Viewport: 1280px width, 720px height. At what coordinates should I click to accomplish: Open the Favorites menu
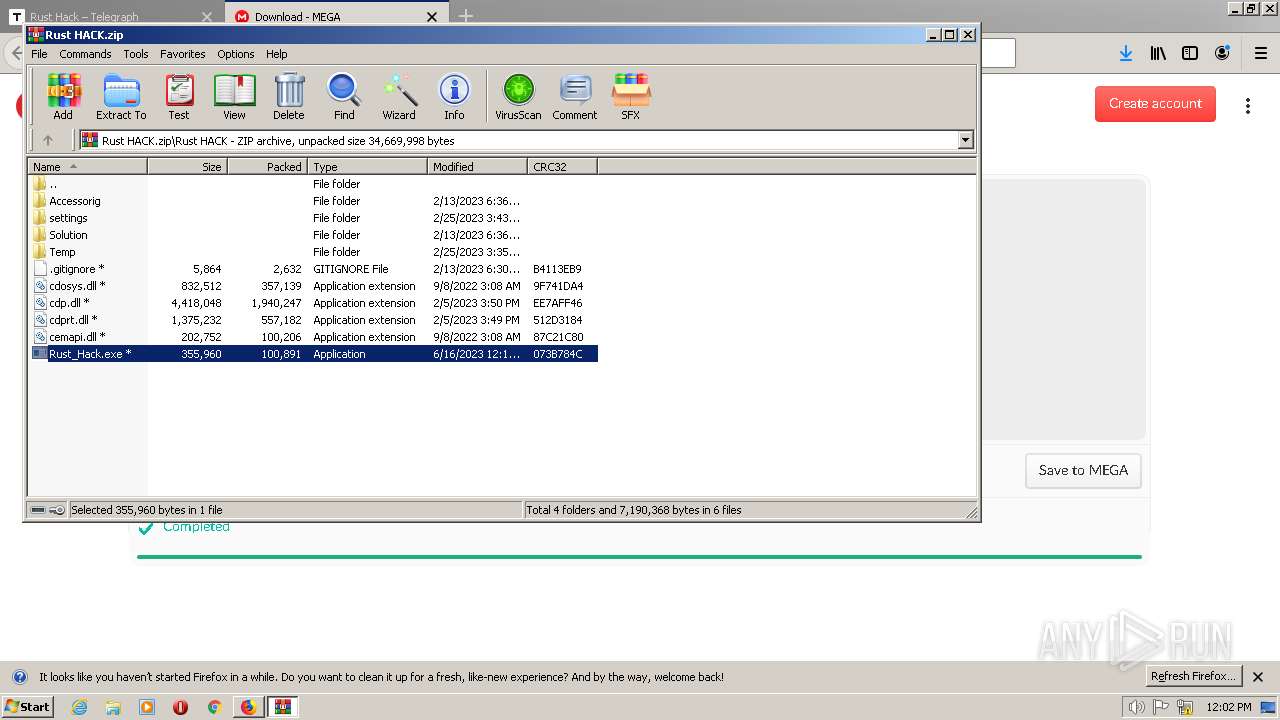(x=183, y=54)
